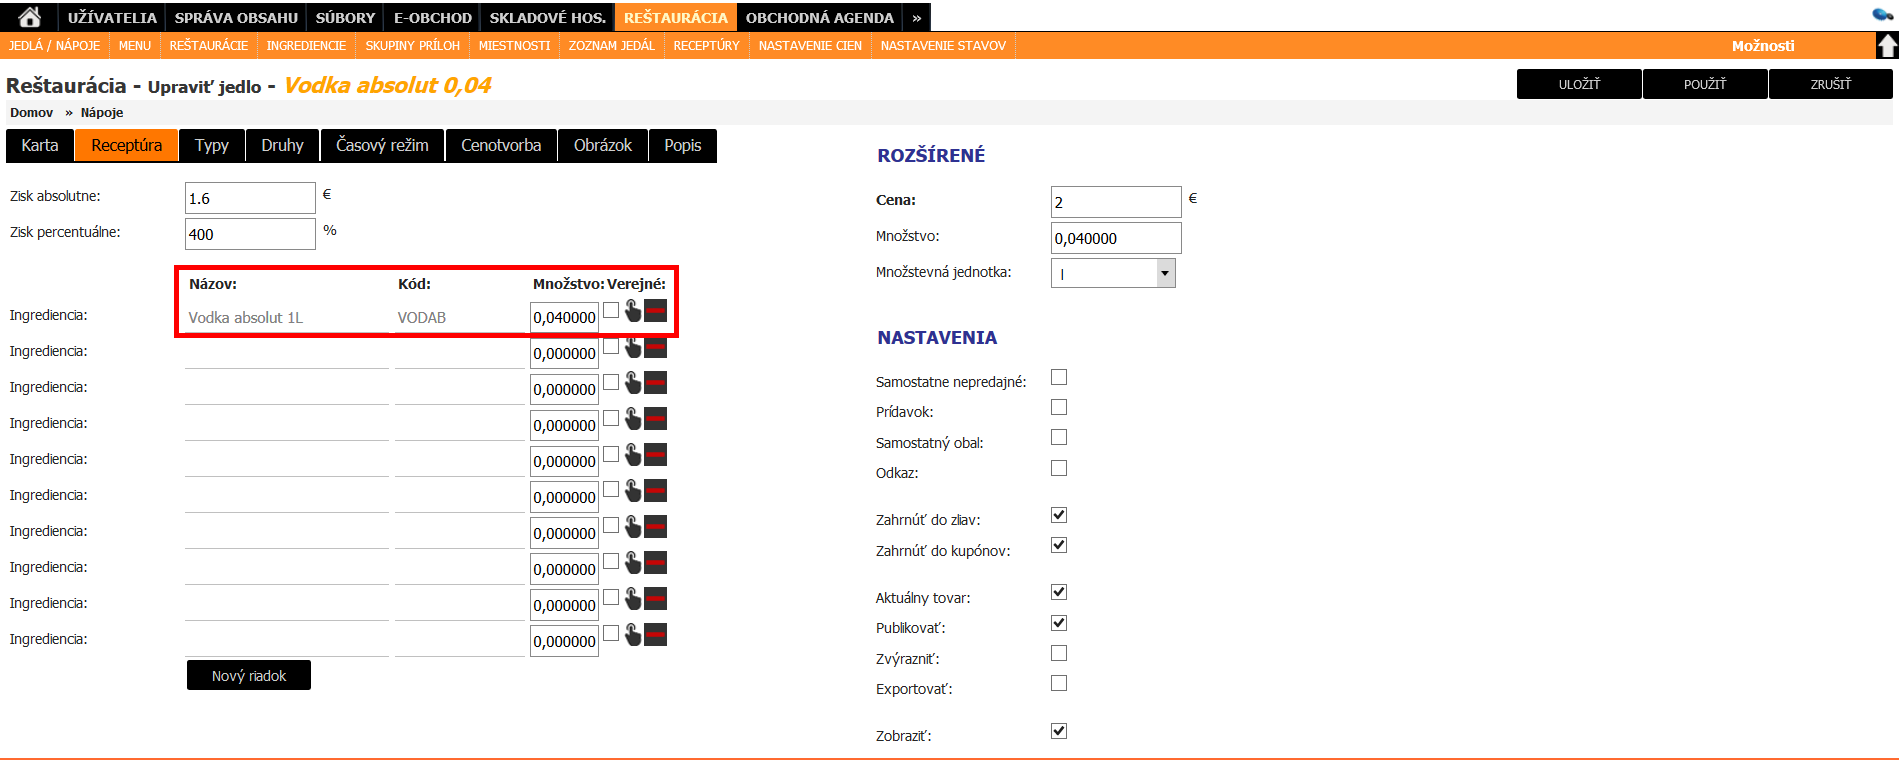Open the Možnosti options panel

(x=1762, y=46)
